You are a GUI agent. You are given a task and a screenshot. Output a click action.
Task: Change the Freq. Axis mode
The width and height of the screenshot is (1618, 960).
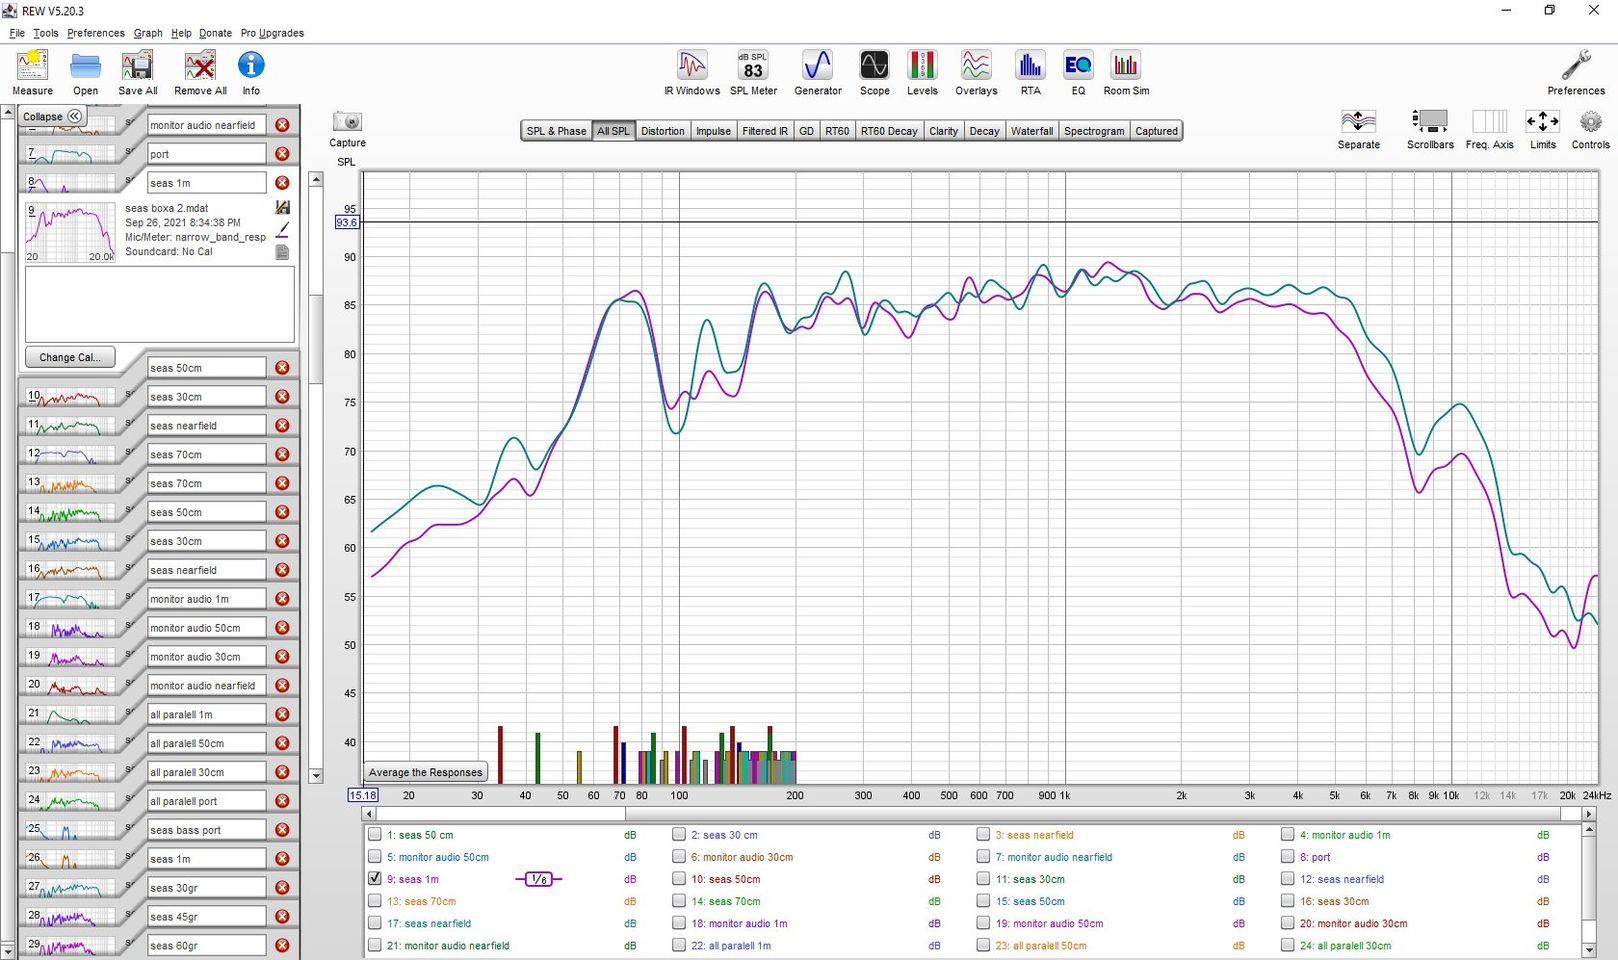[1489, 129]
